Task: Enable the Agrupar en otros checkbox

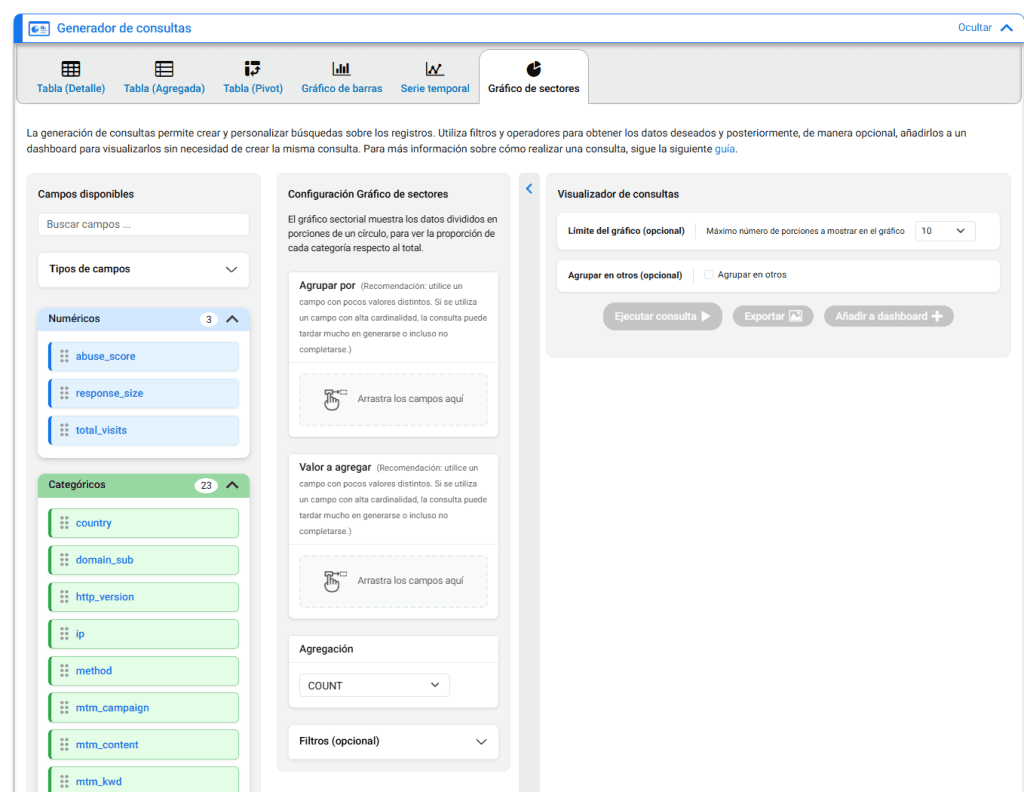Action: (x=709, y=275)
